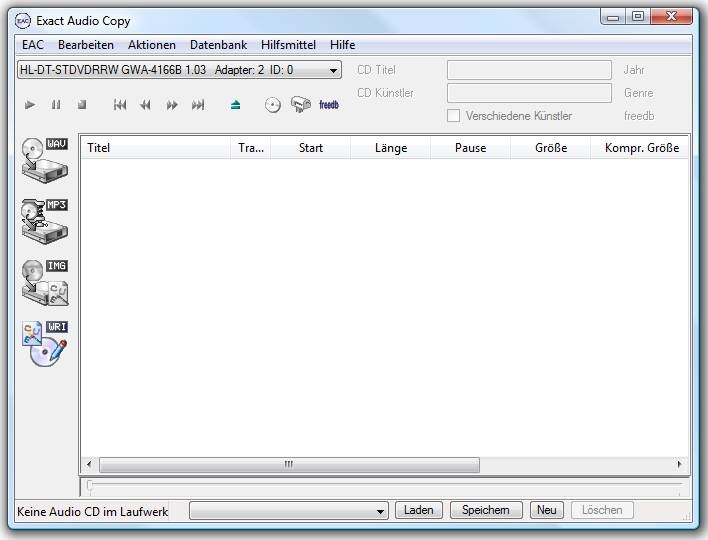The width and height of the screenshot is (708, 540).
Task: Sort by the Größe column header
Action: click(550, 148)
